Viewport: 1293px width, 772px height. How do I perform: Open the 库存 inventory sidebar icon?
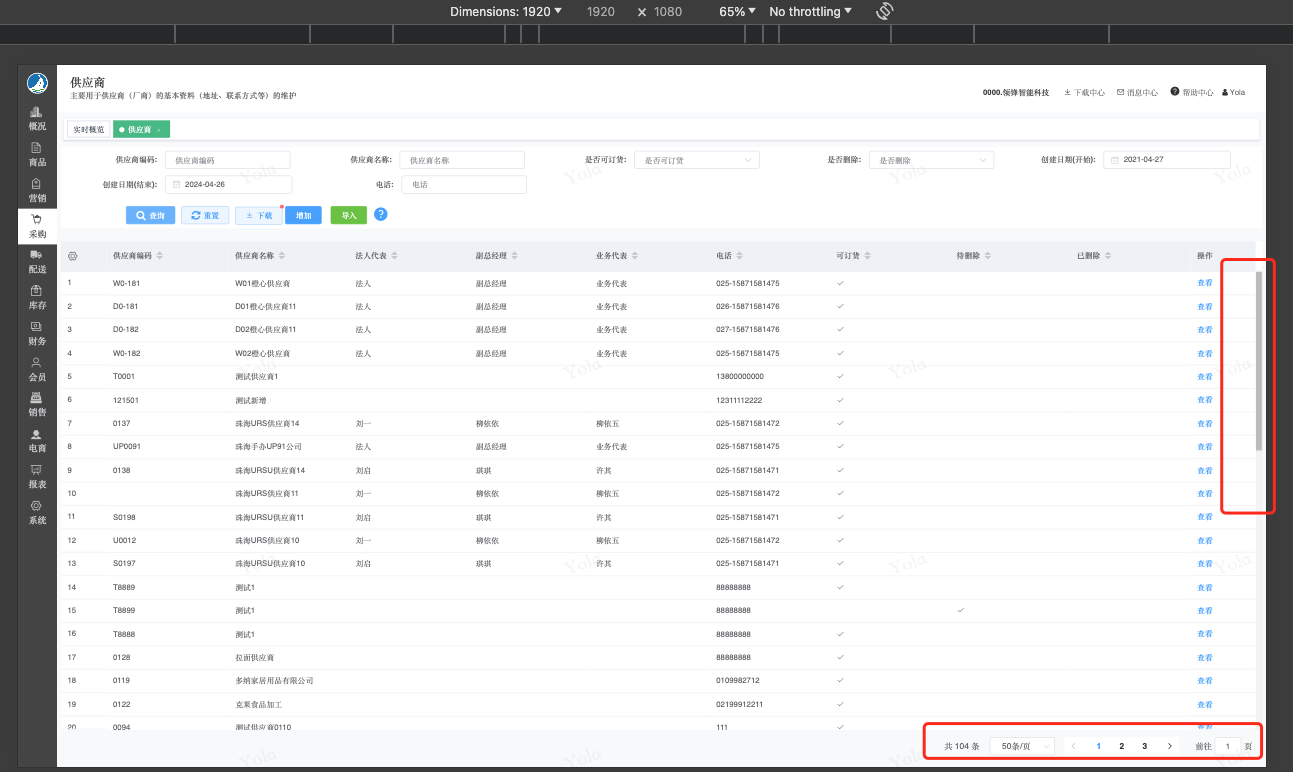37,296
